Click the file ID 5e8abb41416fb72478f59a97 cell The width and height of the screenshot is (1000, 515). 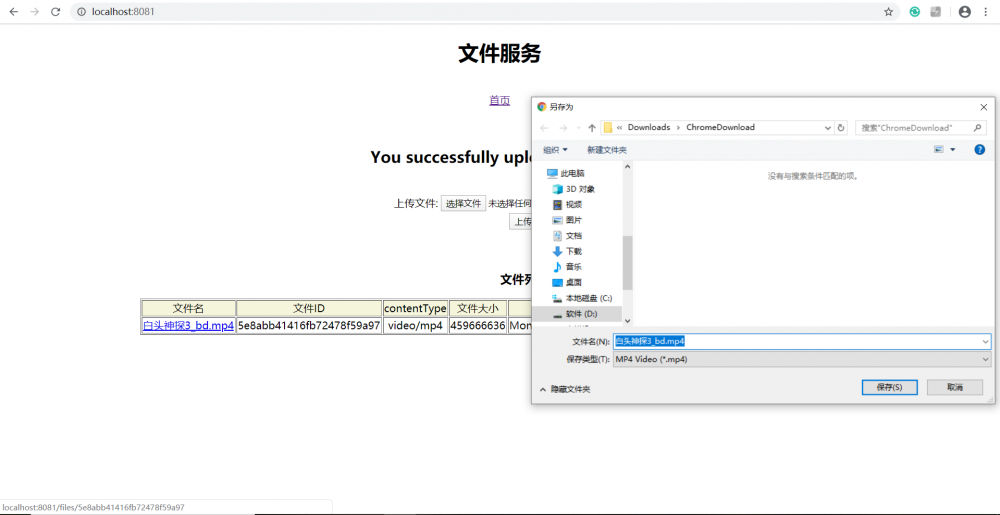pyautogui.click(x=309, y=326)
